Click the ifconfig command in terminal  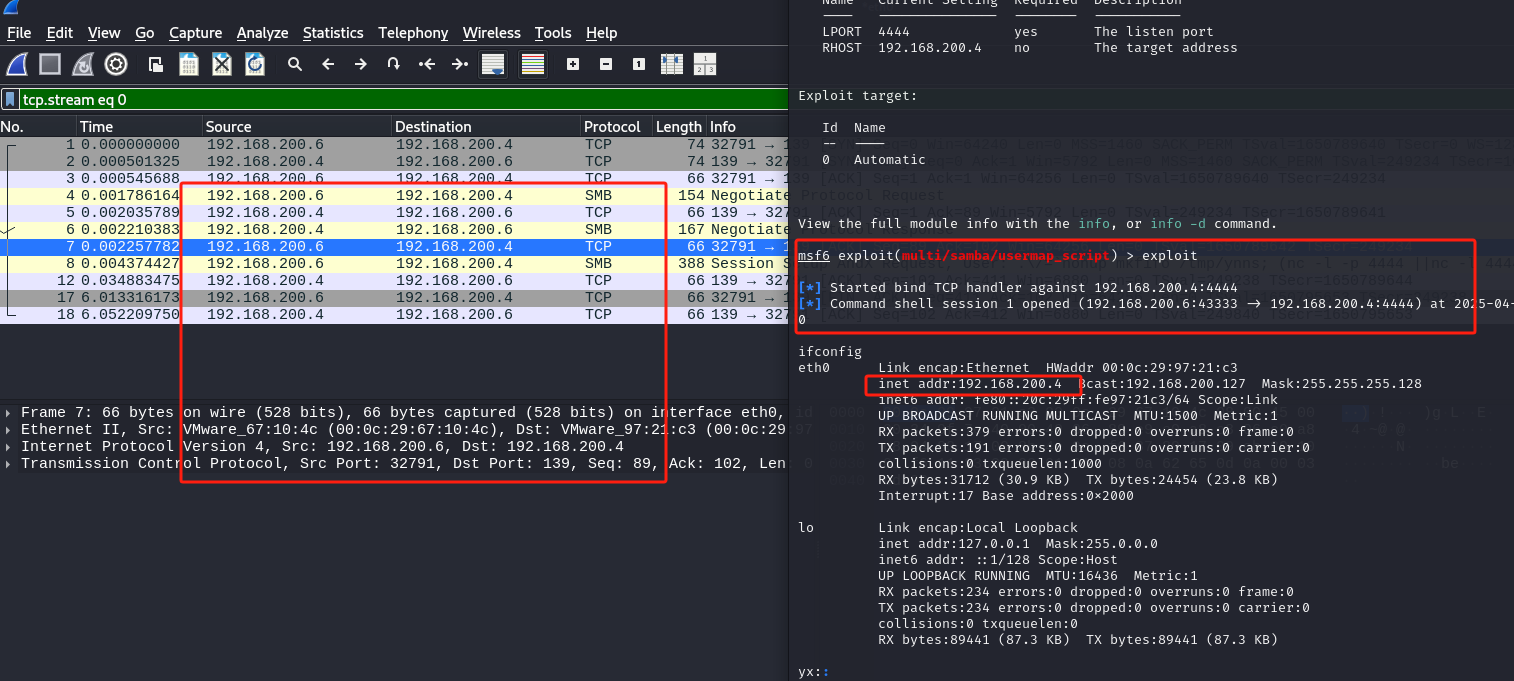(830, 352)
